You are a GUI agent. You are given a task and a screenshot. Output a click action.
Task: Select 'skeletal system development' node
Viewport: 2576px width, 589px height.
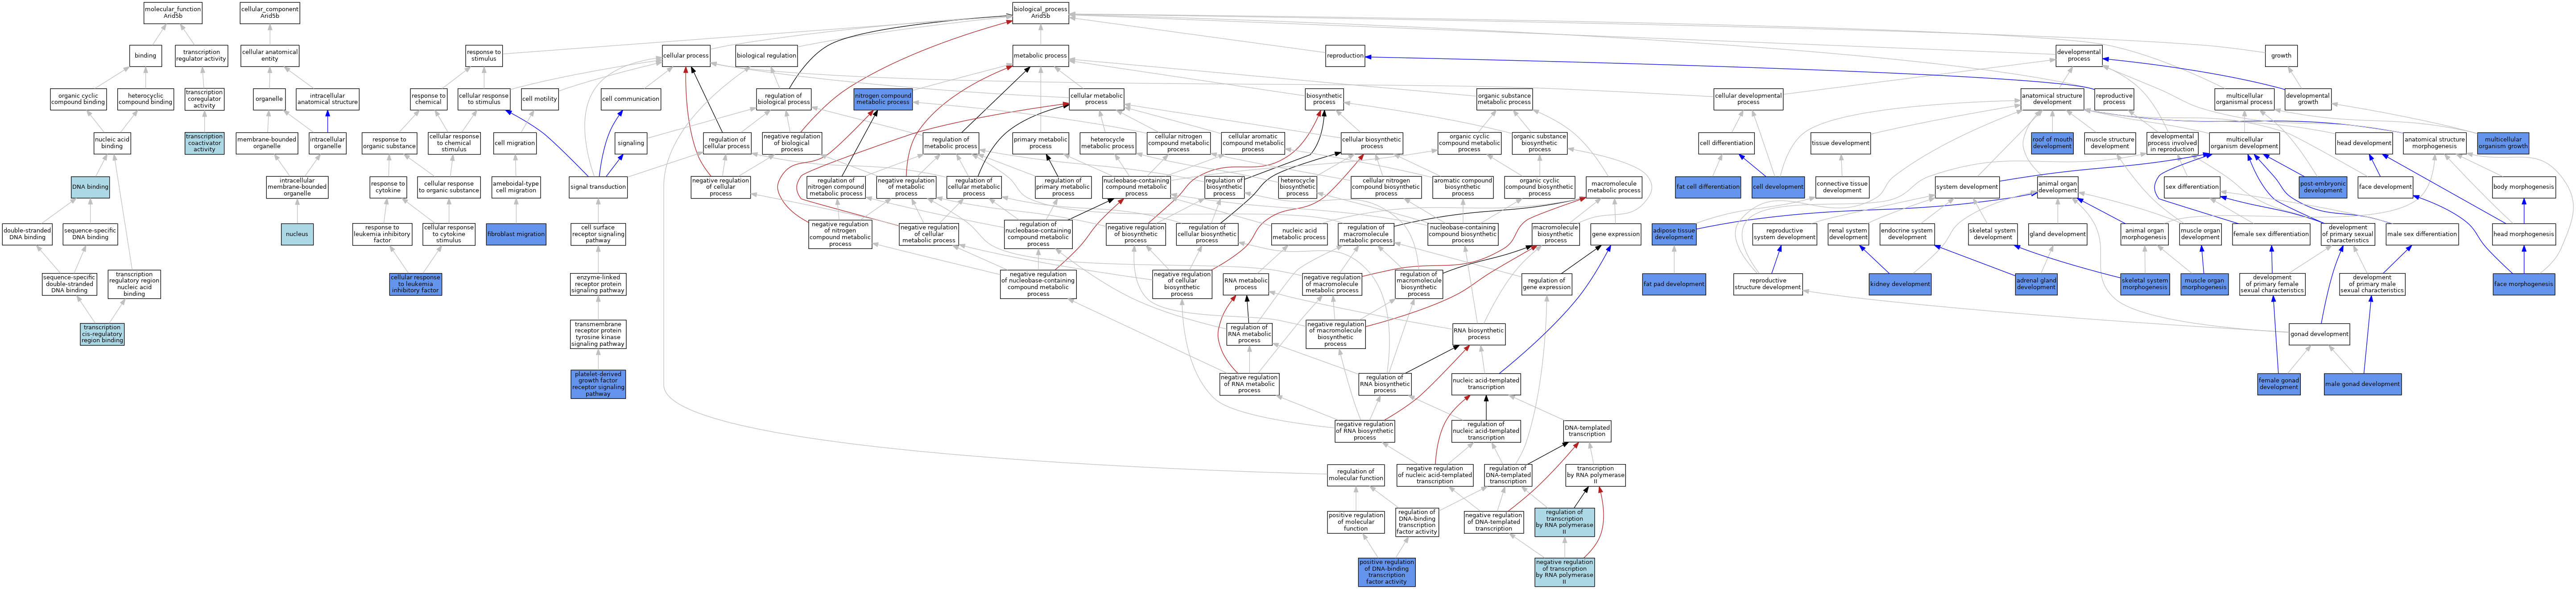point(1993,234)
